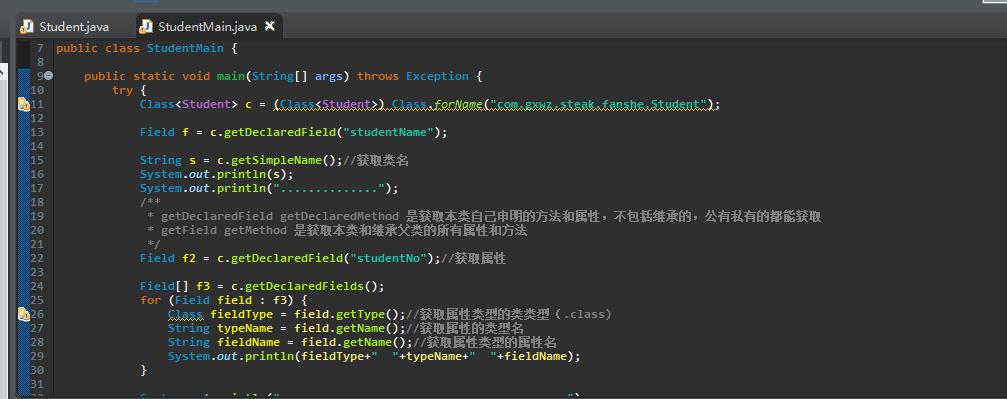Viewport: 1007px width, 399px height.
Task: Click the class name StudentMain on line 7
Action: (185, 48)
